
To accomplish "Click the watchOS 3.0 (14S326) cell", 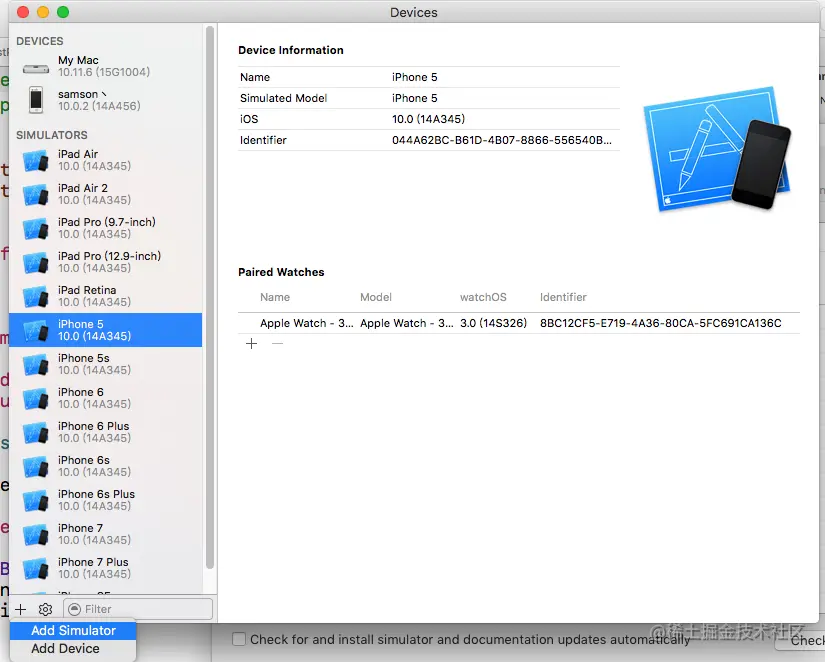I will click(493, 323).
